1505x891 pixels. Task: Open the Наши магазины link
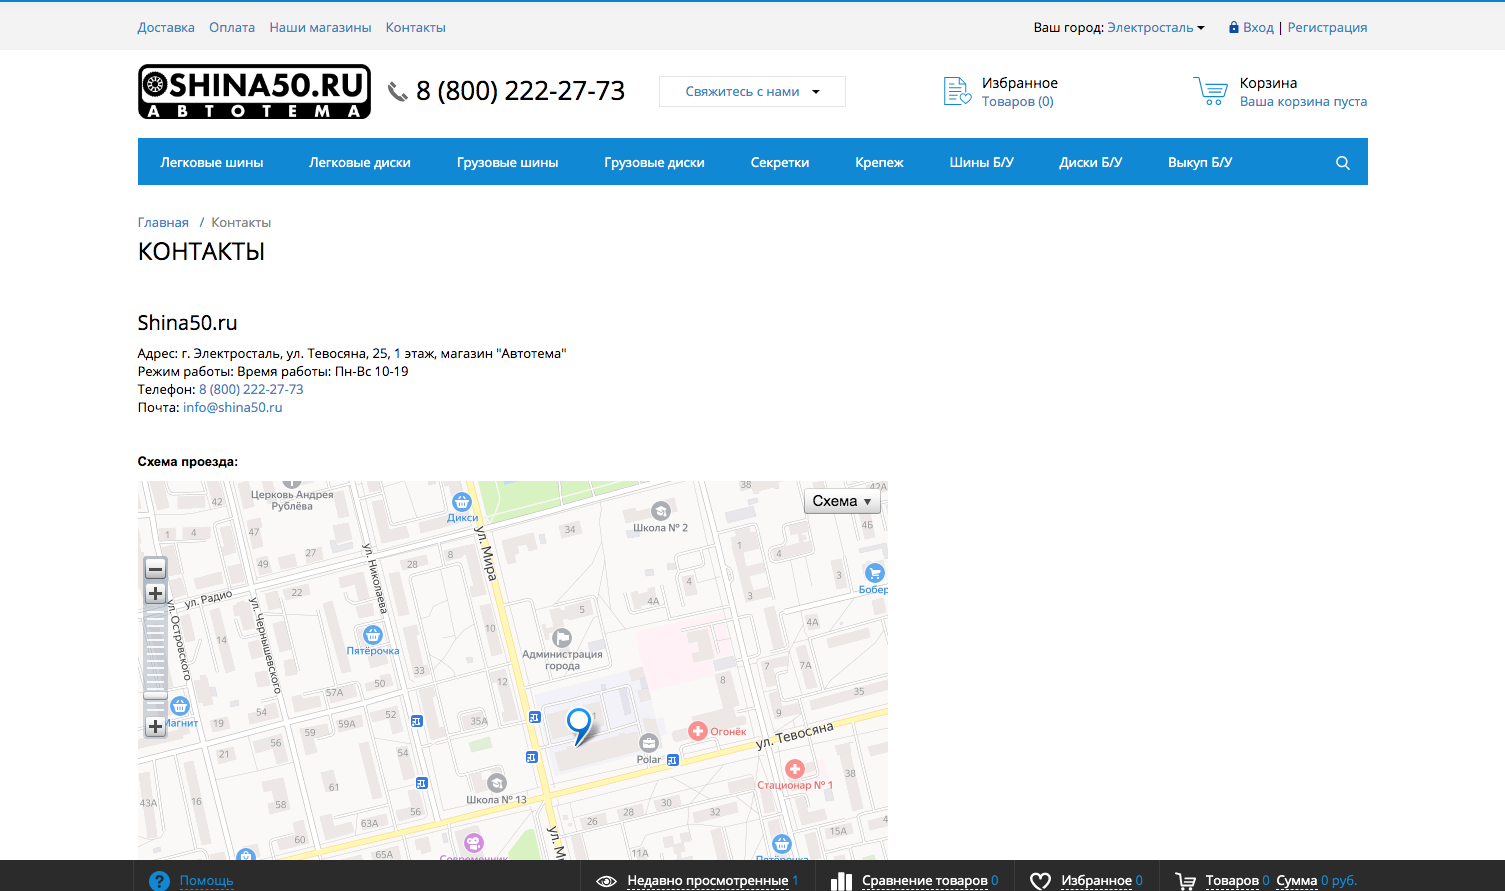pyautogui.click(x=320, y=28)
